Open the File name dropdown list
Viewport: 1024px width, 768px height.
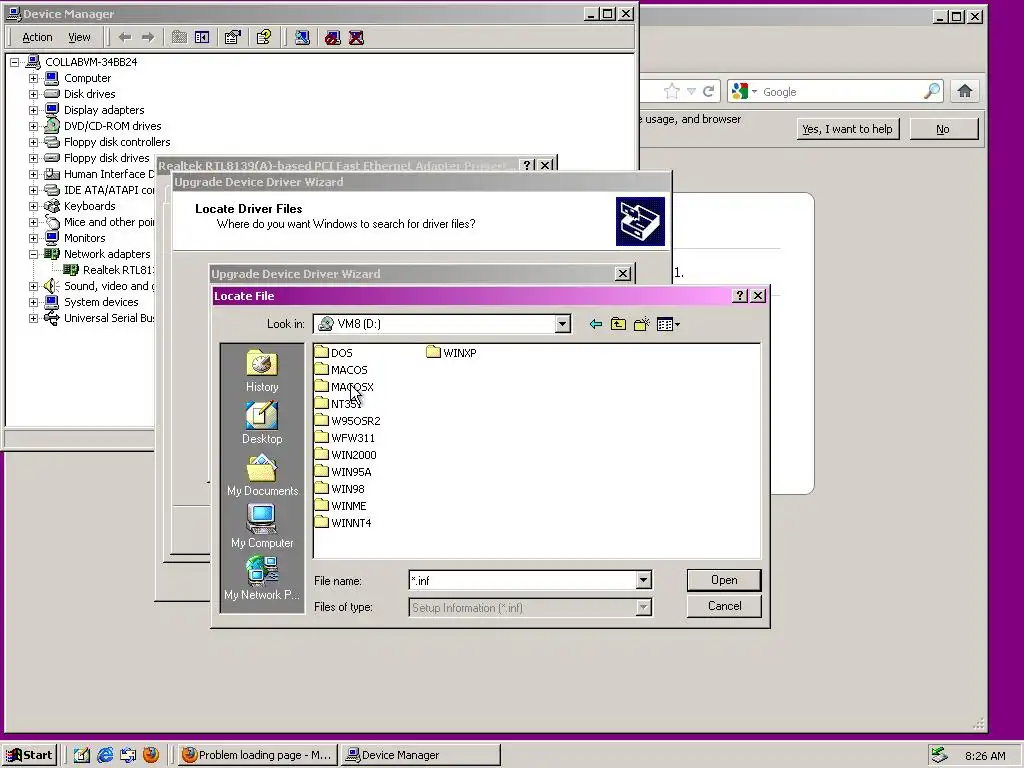tap(643, 580)
